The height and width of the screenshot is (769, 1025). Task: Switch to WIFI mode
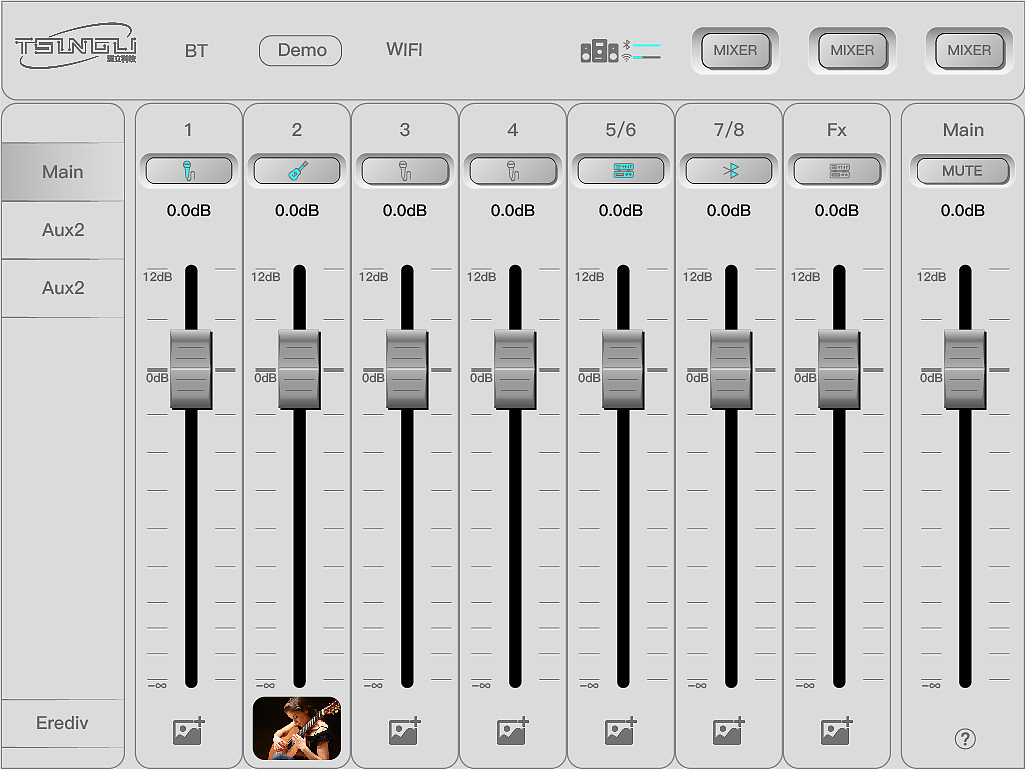tap(404, 50)
